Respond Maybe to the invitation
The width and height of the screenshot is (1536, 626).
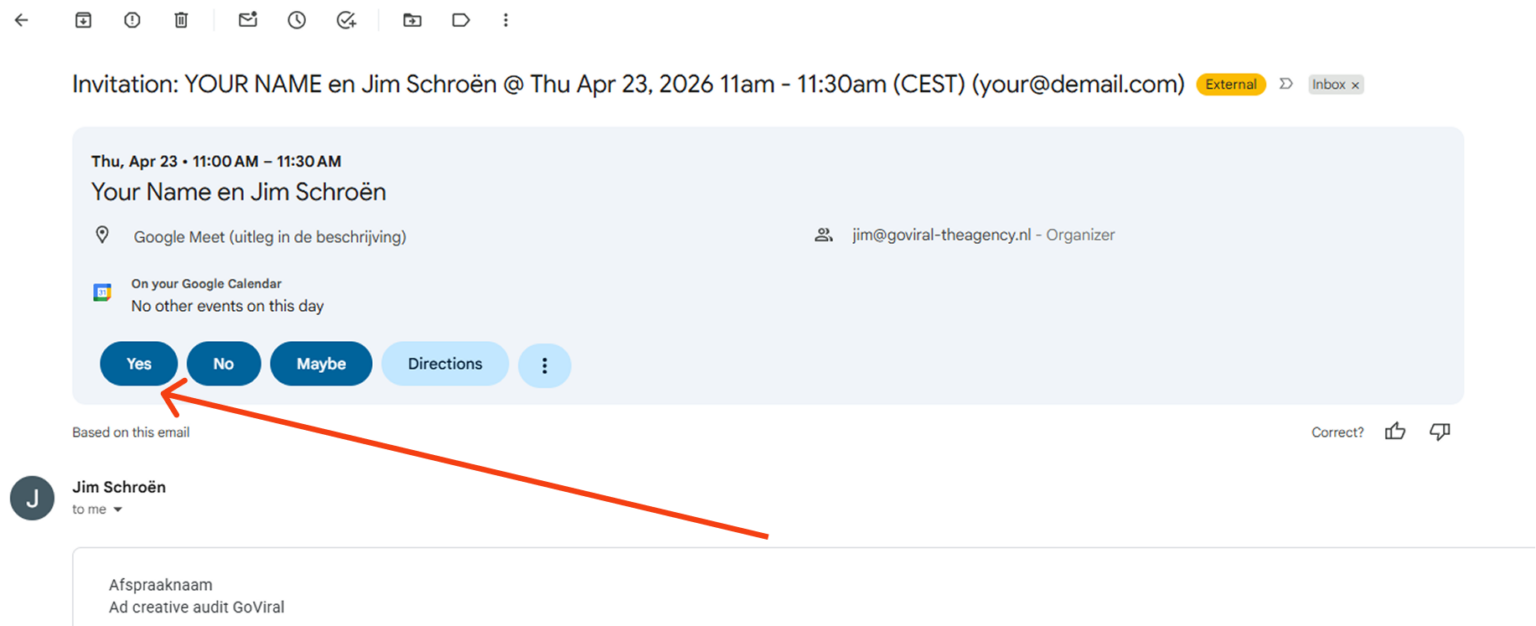click(x=321, y=364)
